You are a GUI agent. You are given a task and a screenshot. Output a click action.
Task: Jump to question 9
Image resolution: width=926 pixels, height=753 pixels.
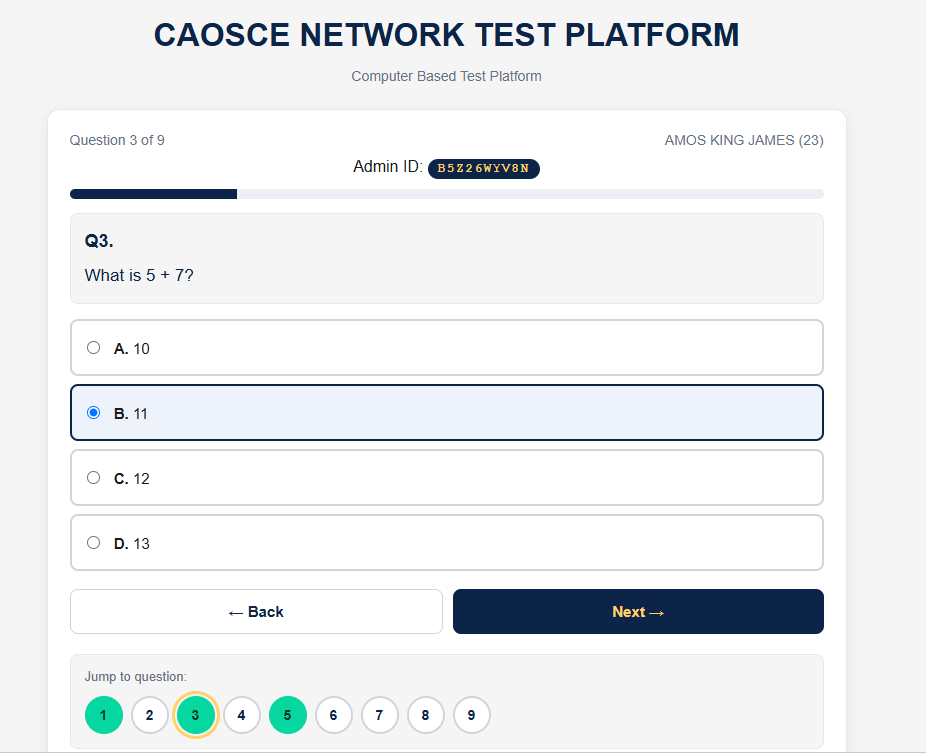pos(471,715)
